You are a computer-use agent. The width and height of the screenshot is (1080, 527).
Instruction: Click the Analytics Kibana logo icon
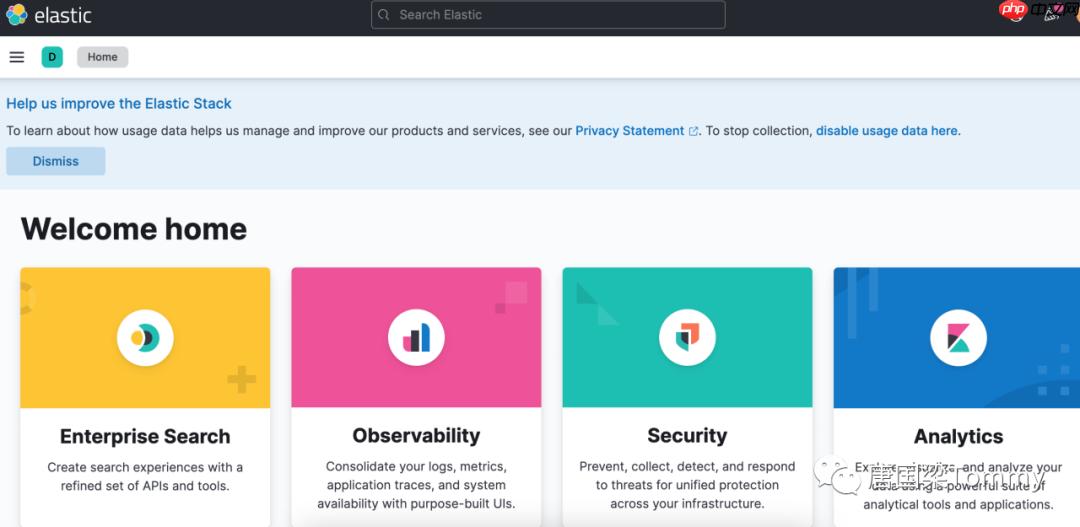[x=958, y=338]
